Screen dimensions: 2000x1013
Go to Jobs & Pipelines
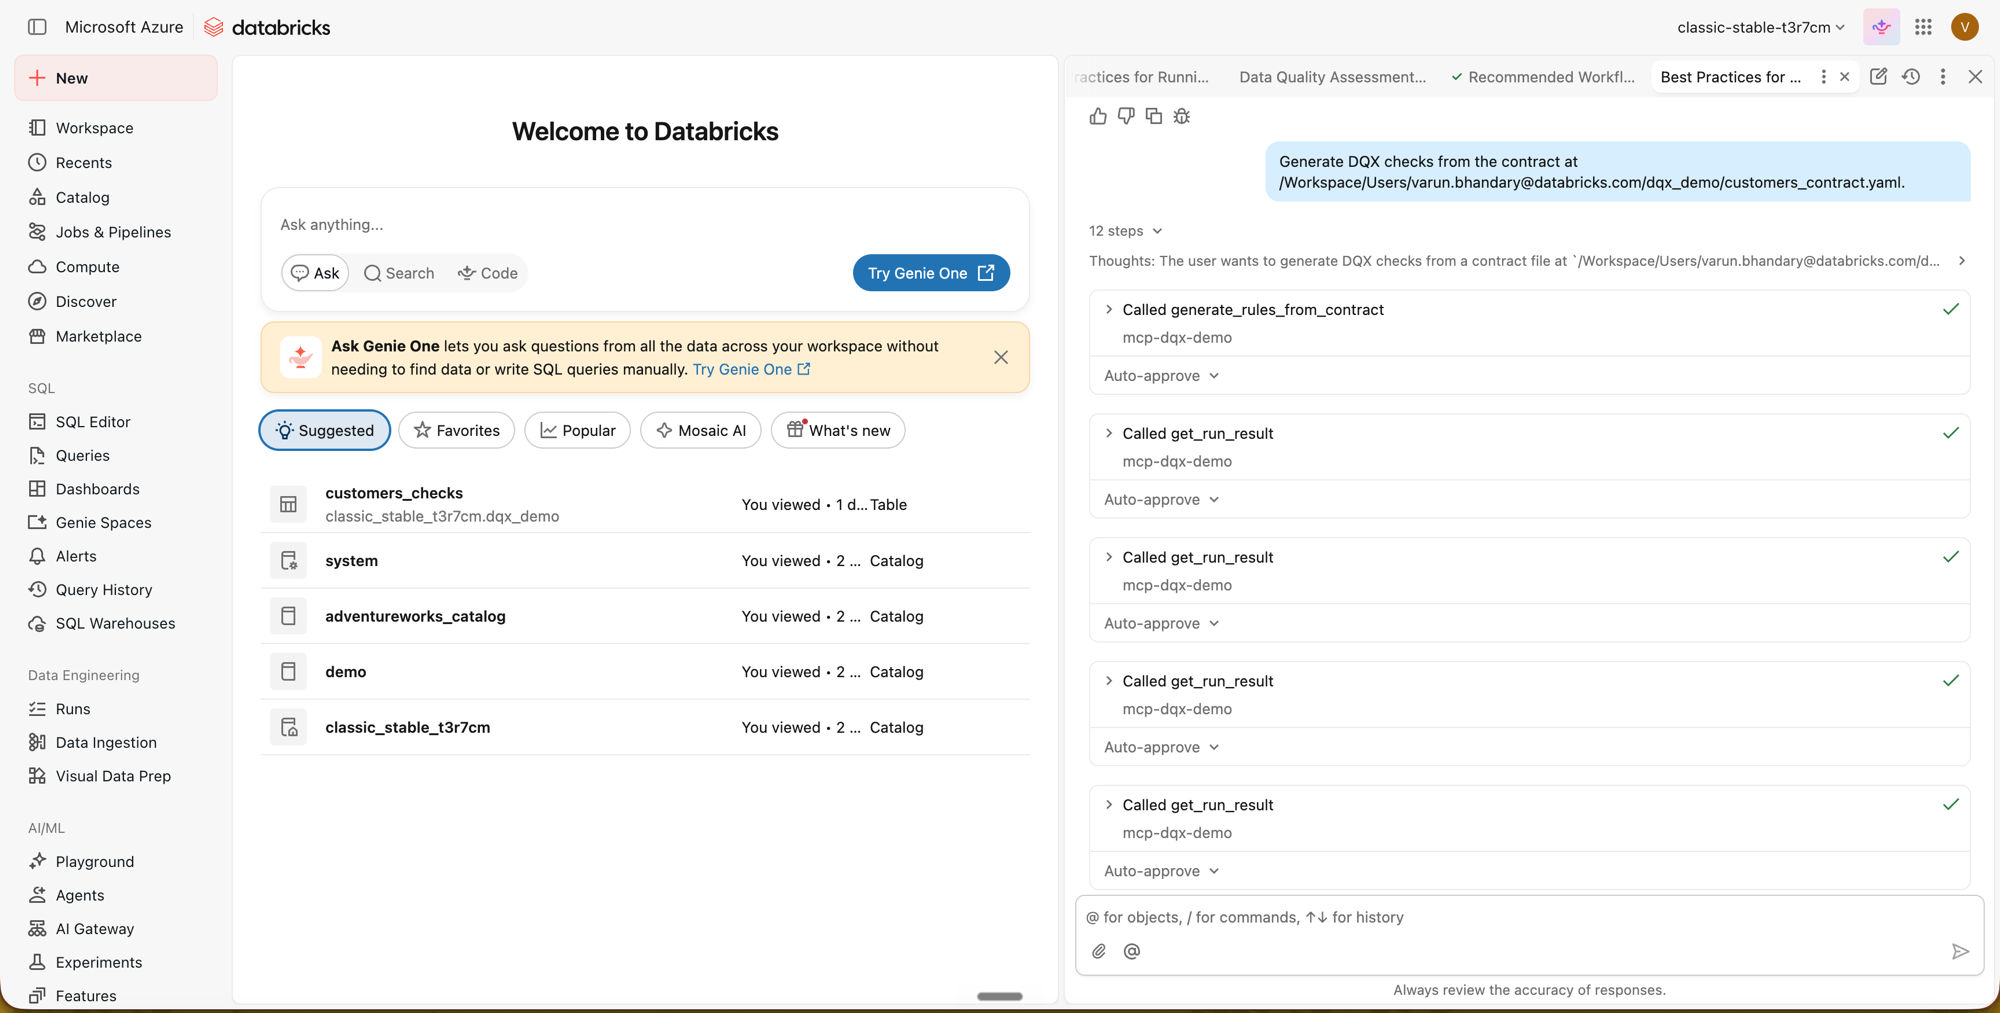tap(115, 232)
